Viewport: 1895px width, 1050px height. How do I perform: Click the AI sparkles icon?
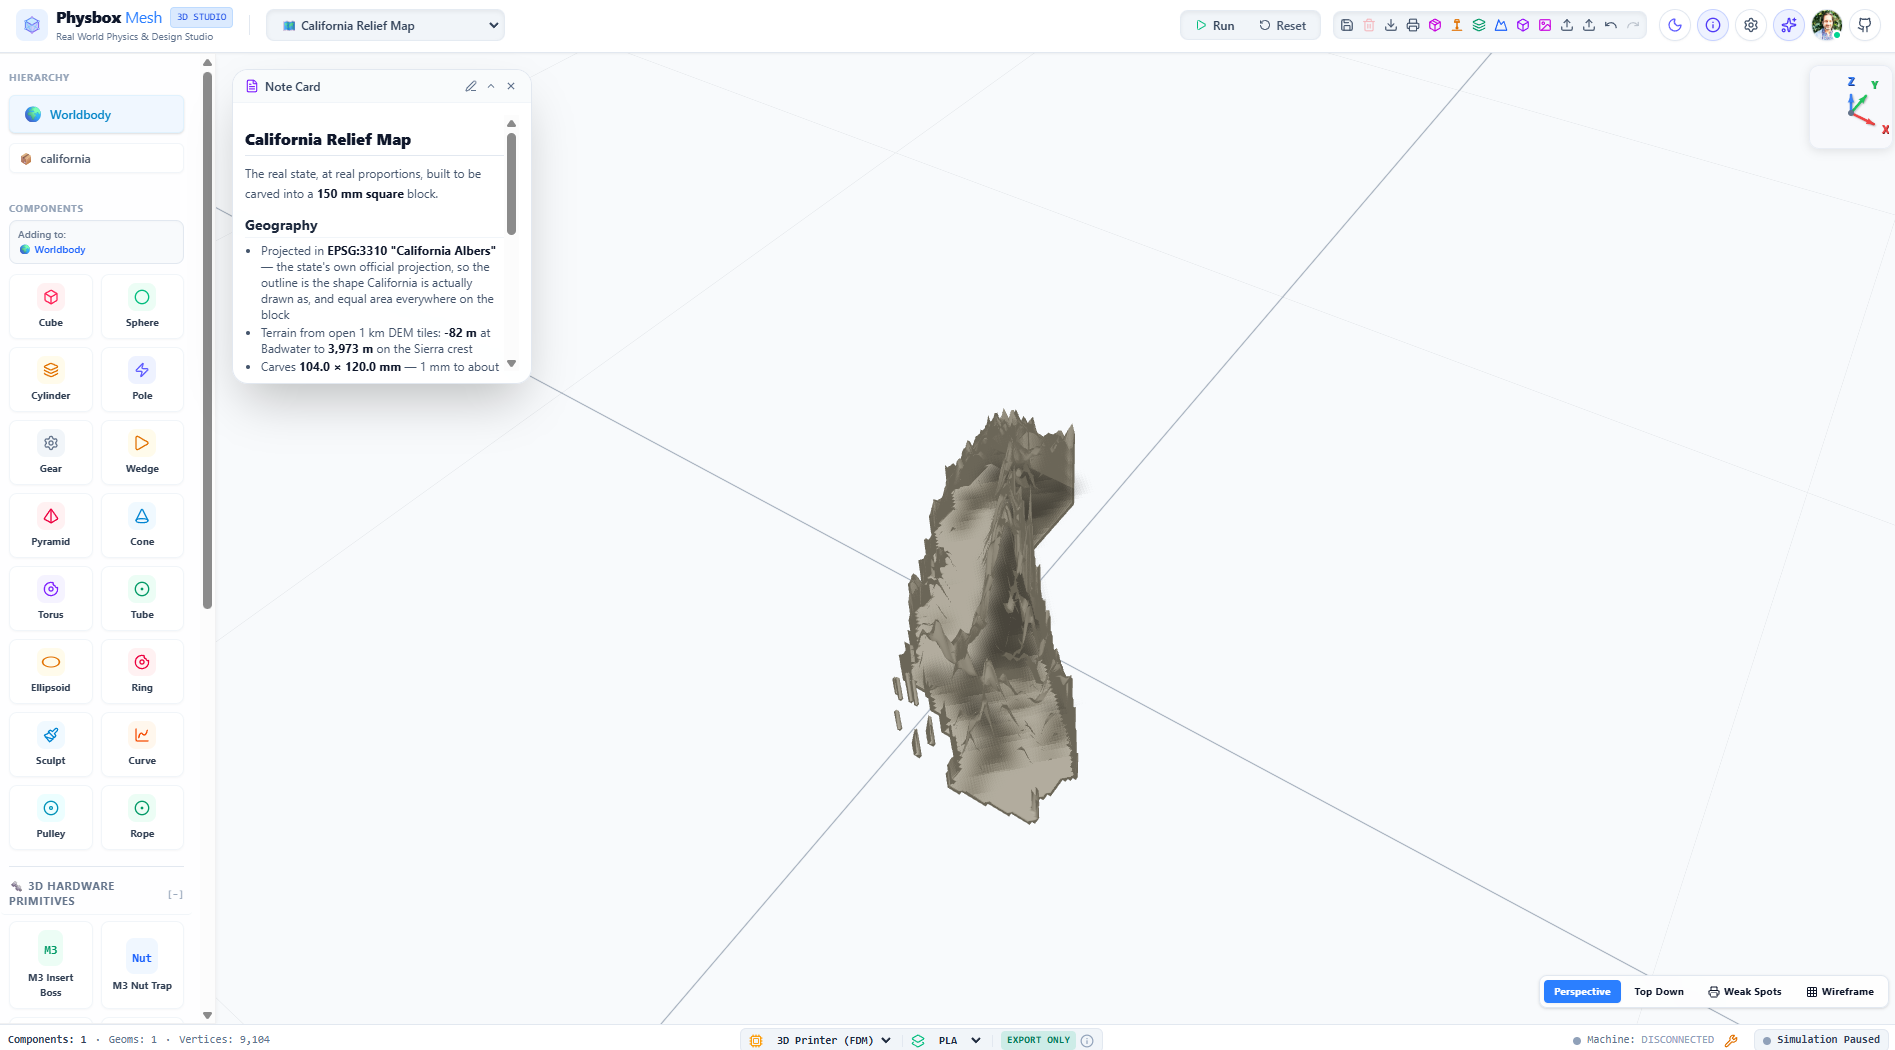coord(1789,25)
